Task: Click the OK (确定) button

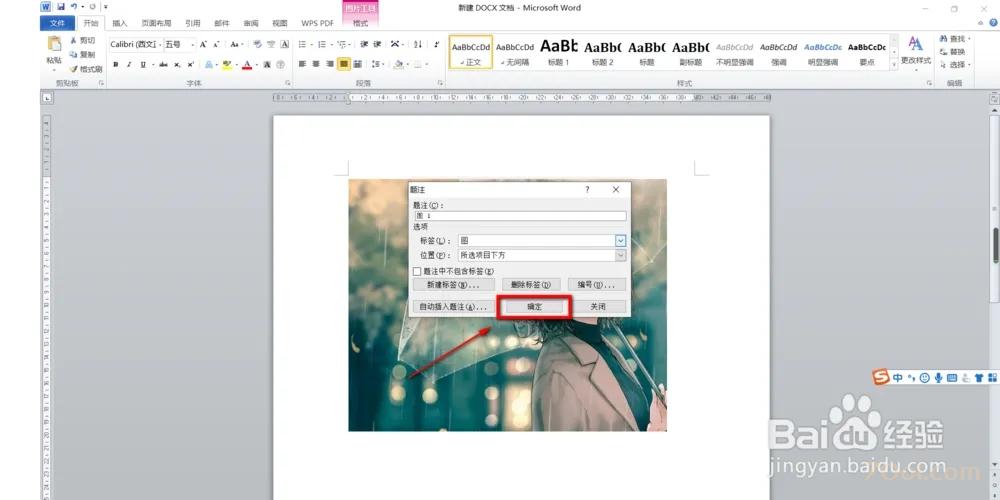Action: [x=534, y=307]
